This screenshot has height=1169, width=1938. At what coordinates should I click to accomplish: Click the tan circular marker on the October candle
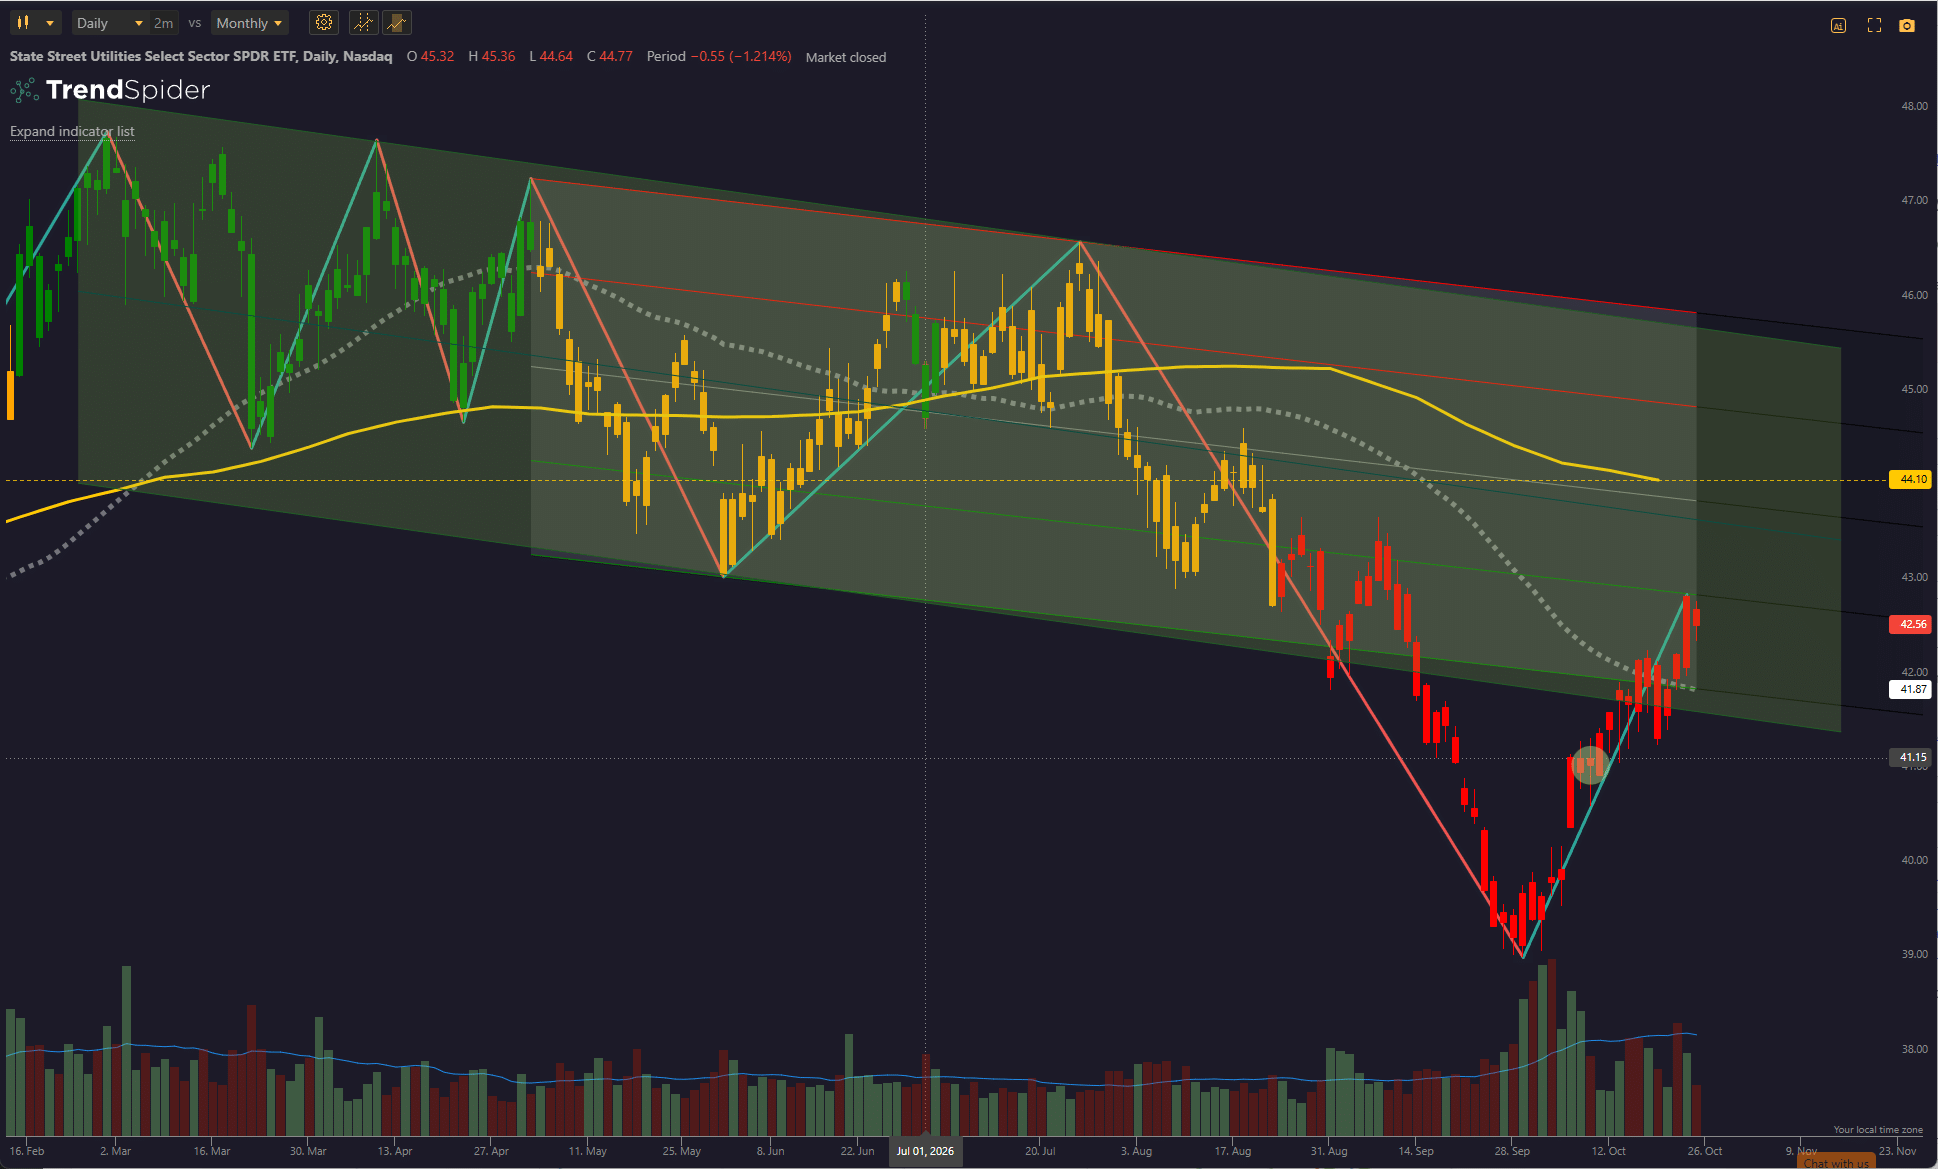pyautogui.click(x=1589, y=765)
